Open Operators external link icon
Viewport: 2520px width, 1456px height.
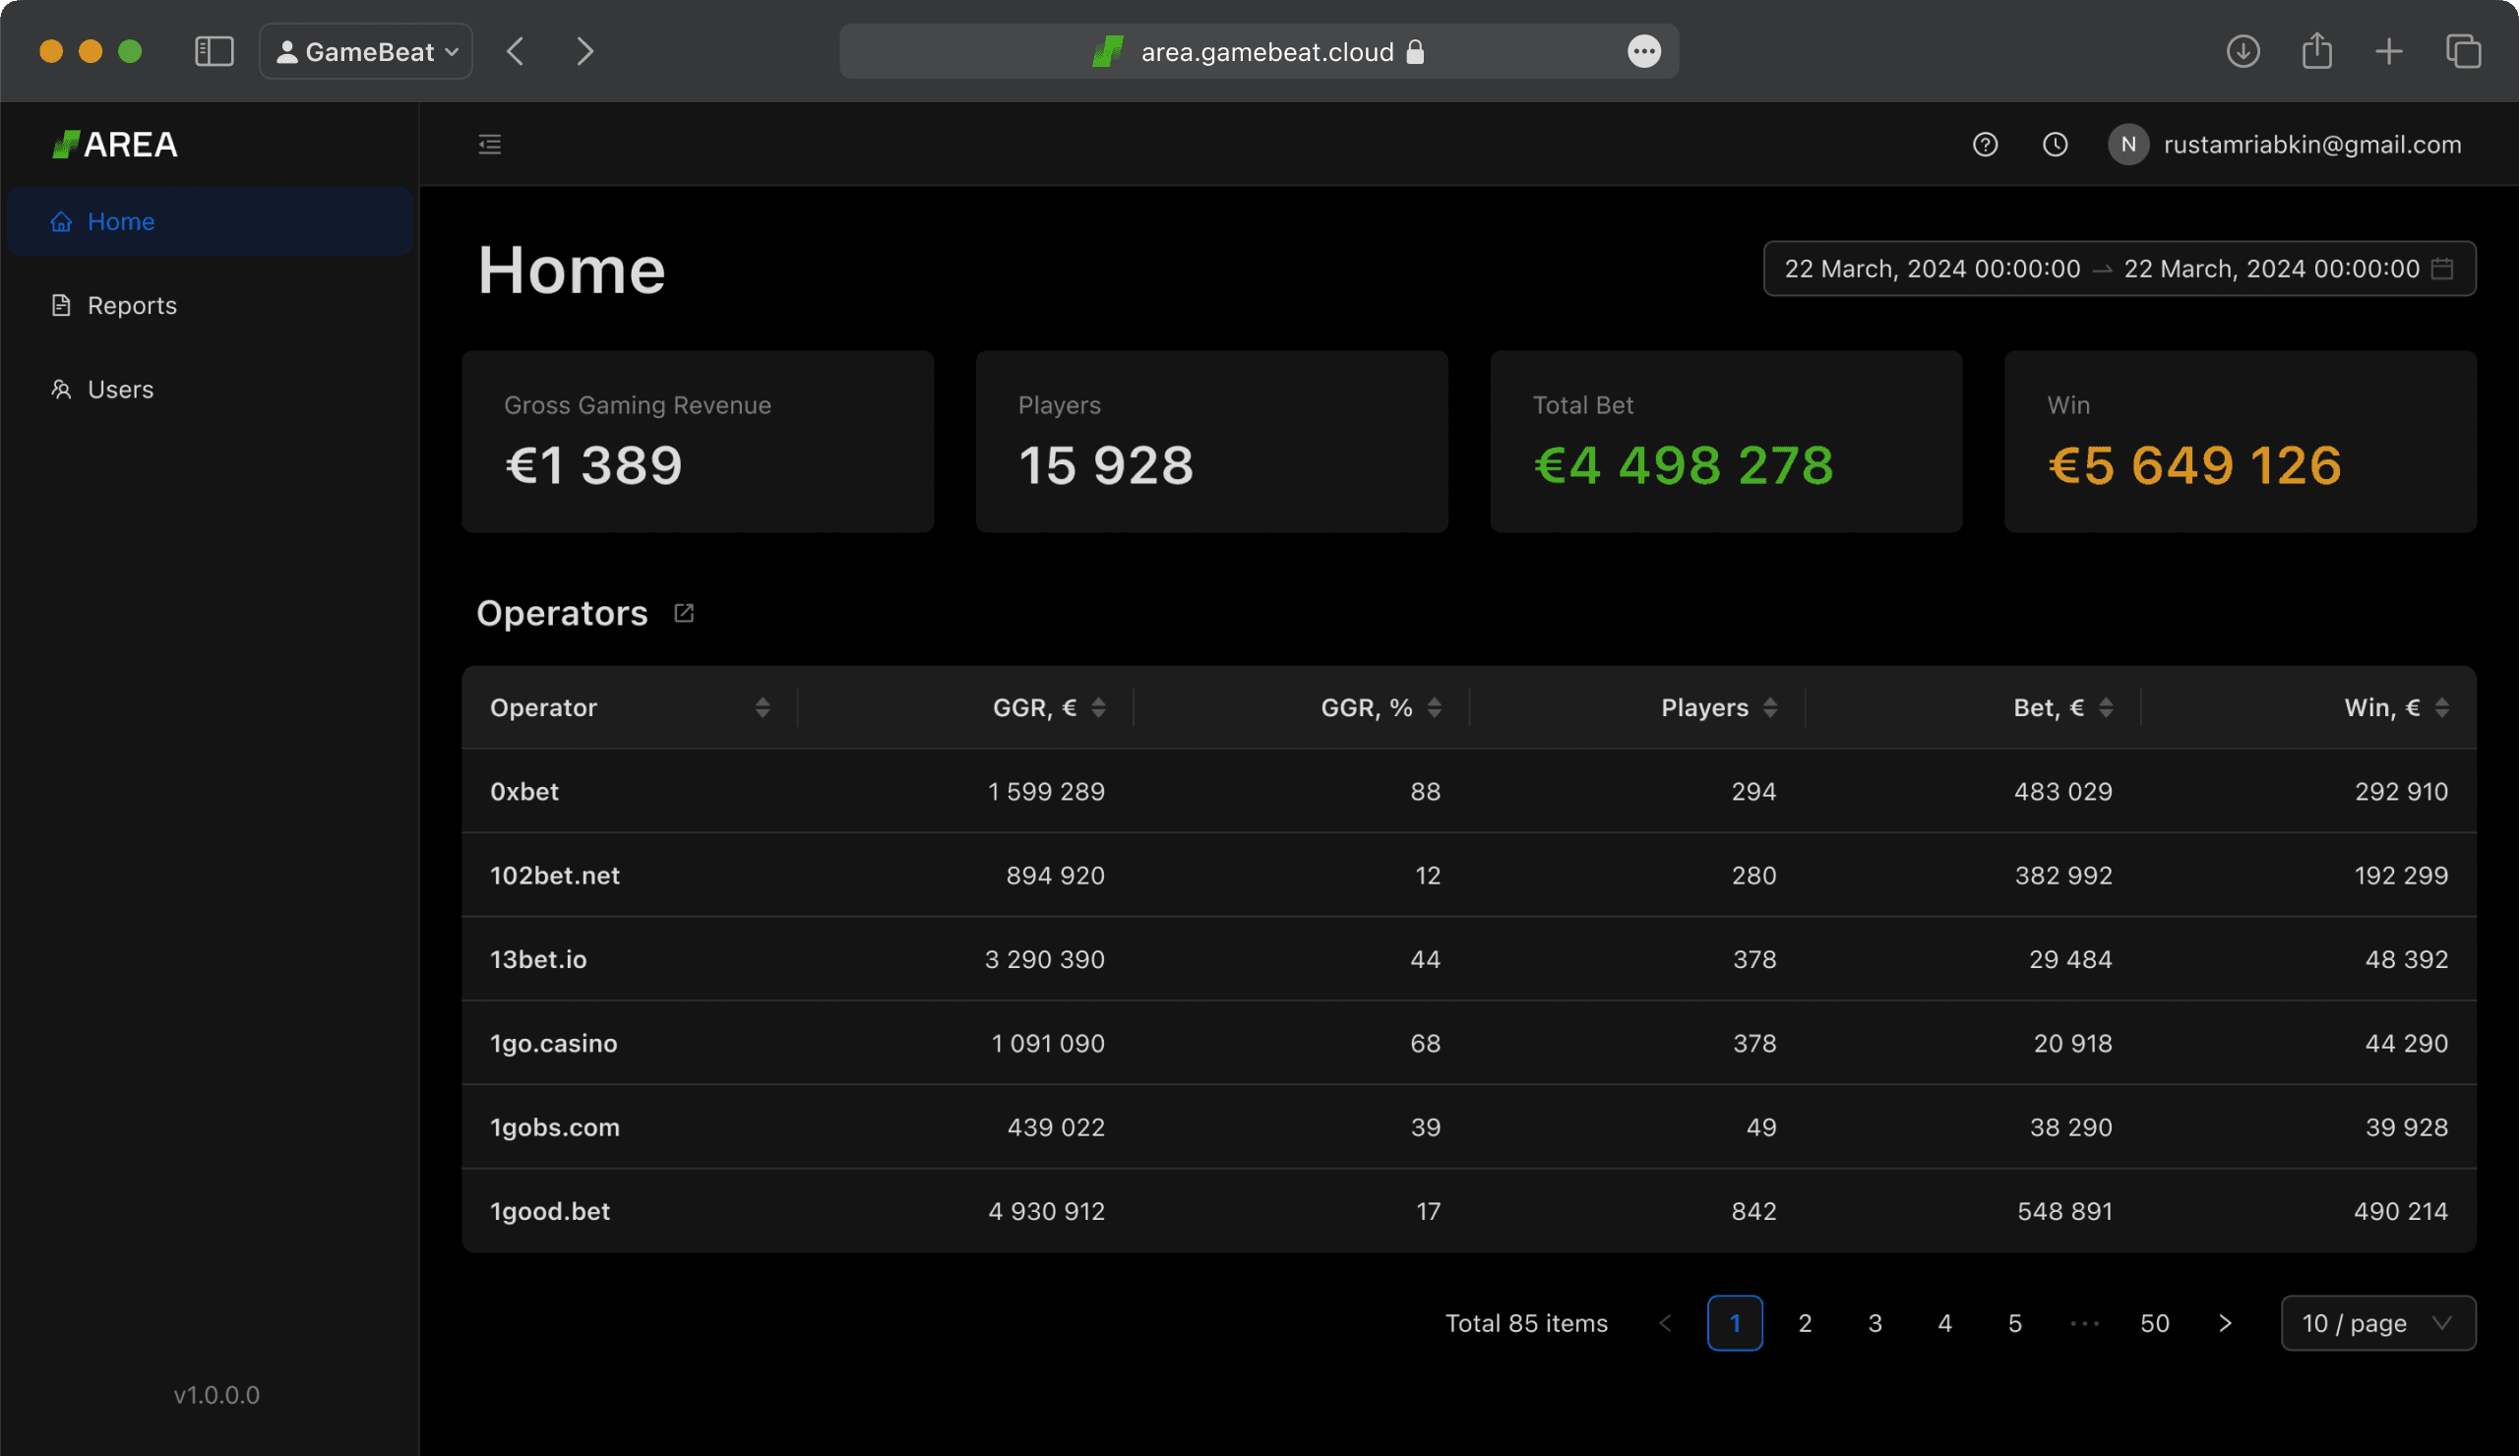tap(684, 612)
